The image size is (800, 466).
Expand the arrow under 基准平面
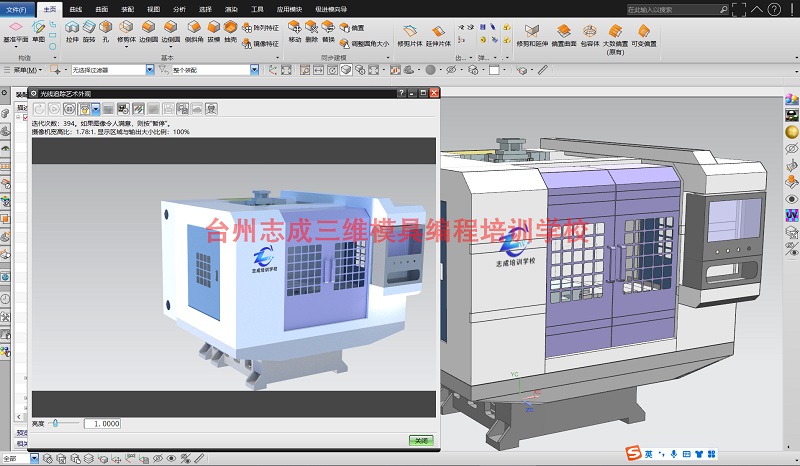tap(16, 47)
